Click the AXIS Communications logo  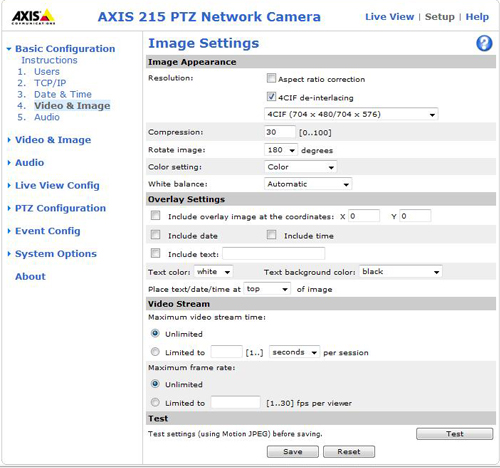click(x=33, y=16)
